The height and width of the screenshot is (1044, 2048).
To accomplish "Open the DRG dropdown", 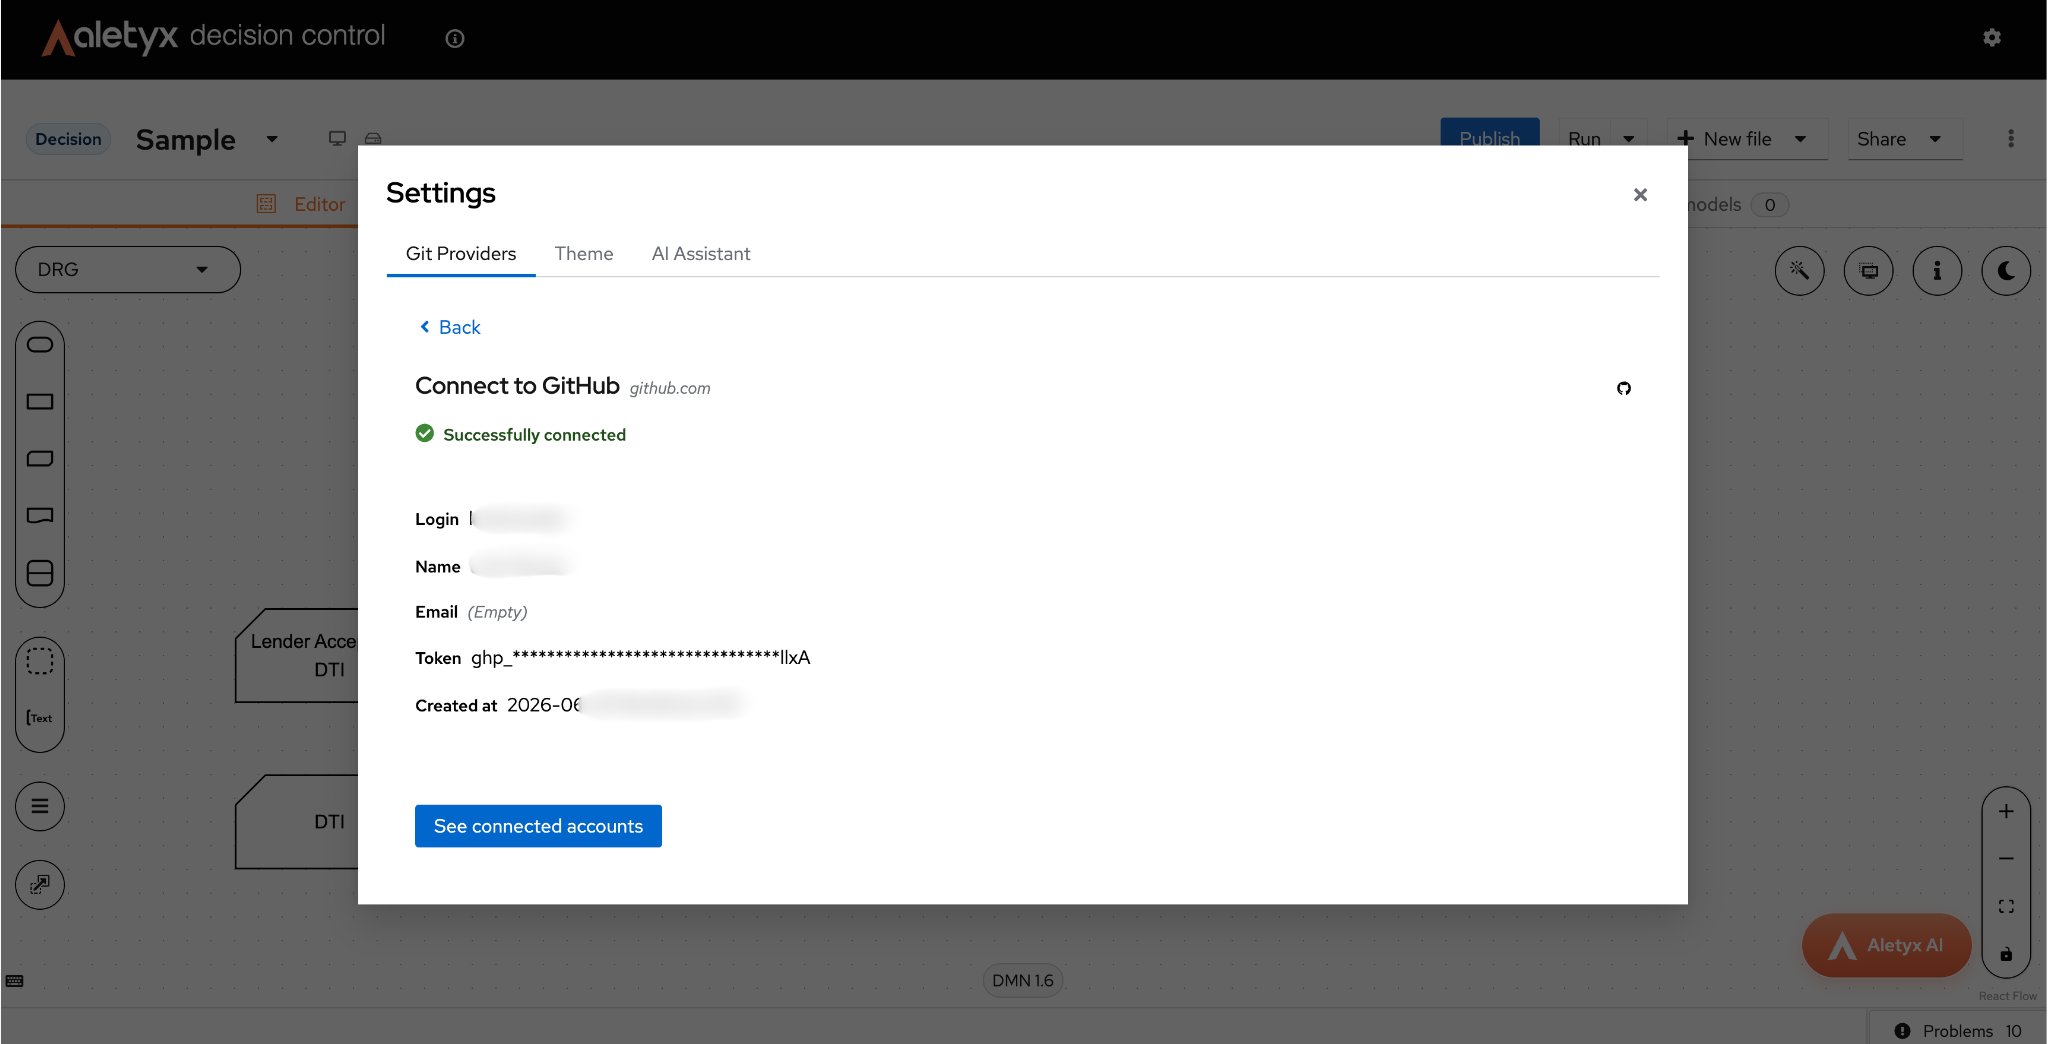I will coord(128,270).
